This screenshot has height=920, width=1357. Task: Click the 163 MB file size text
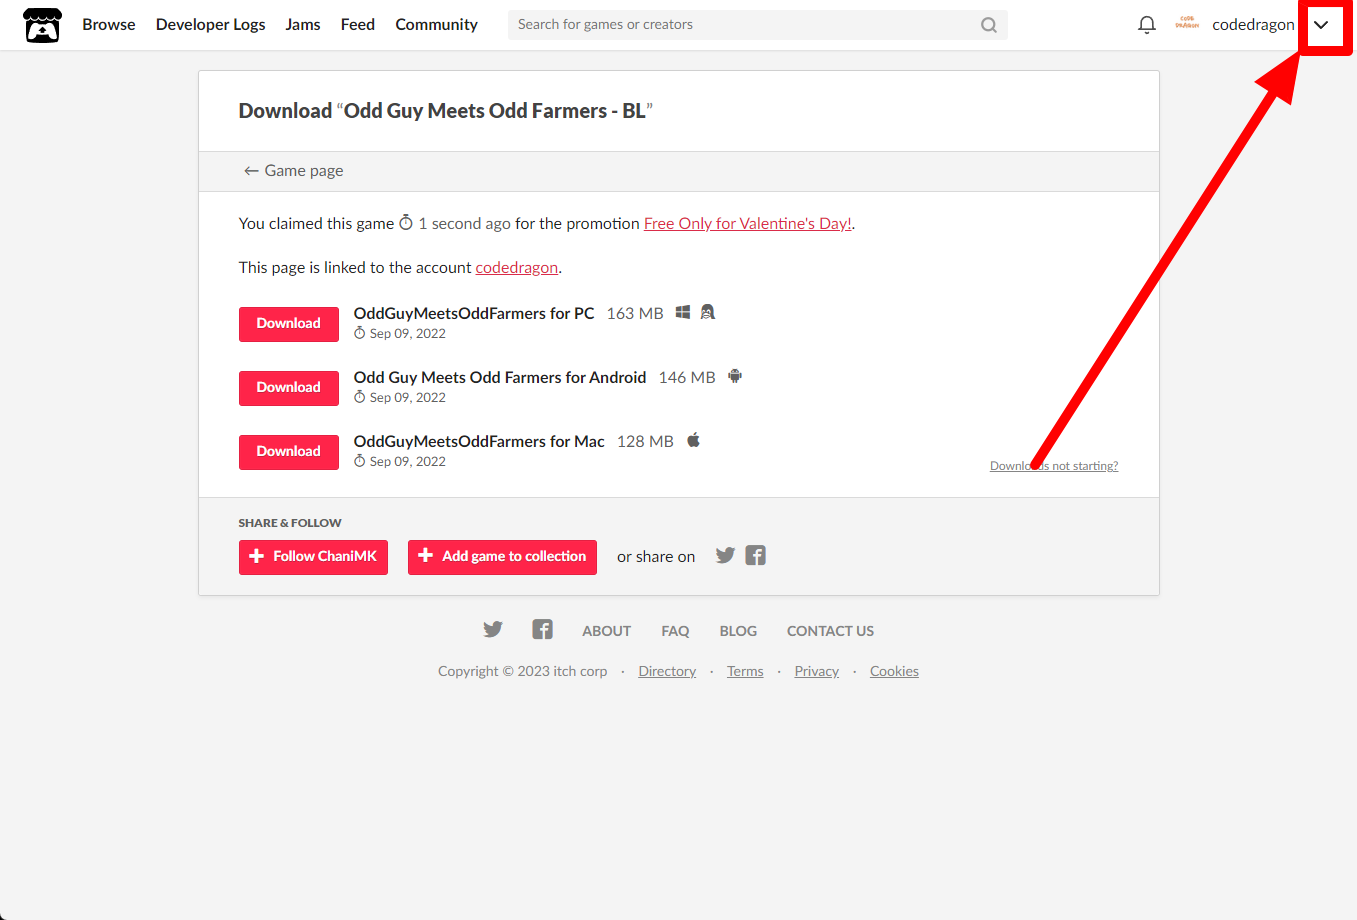click(x=635, y=314)
